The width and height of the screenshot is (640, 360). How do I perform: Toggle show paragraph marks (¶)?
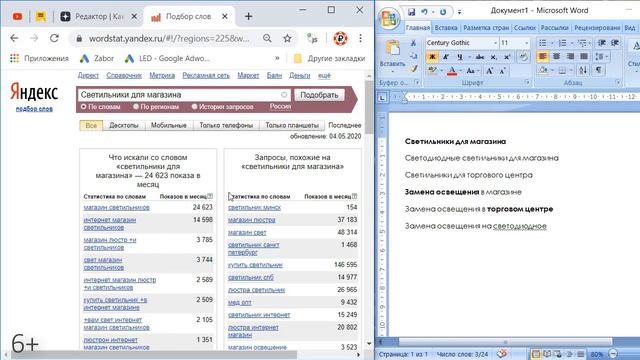point(598,70)
